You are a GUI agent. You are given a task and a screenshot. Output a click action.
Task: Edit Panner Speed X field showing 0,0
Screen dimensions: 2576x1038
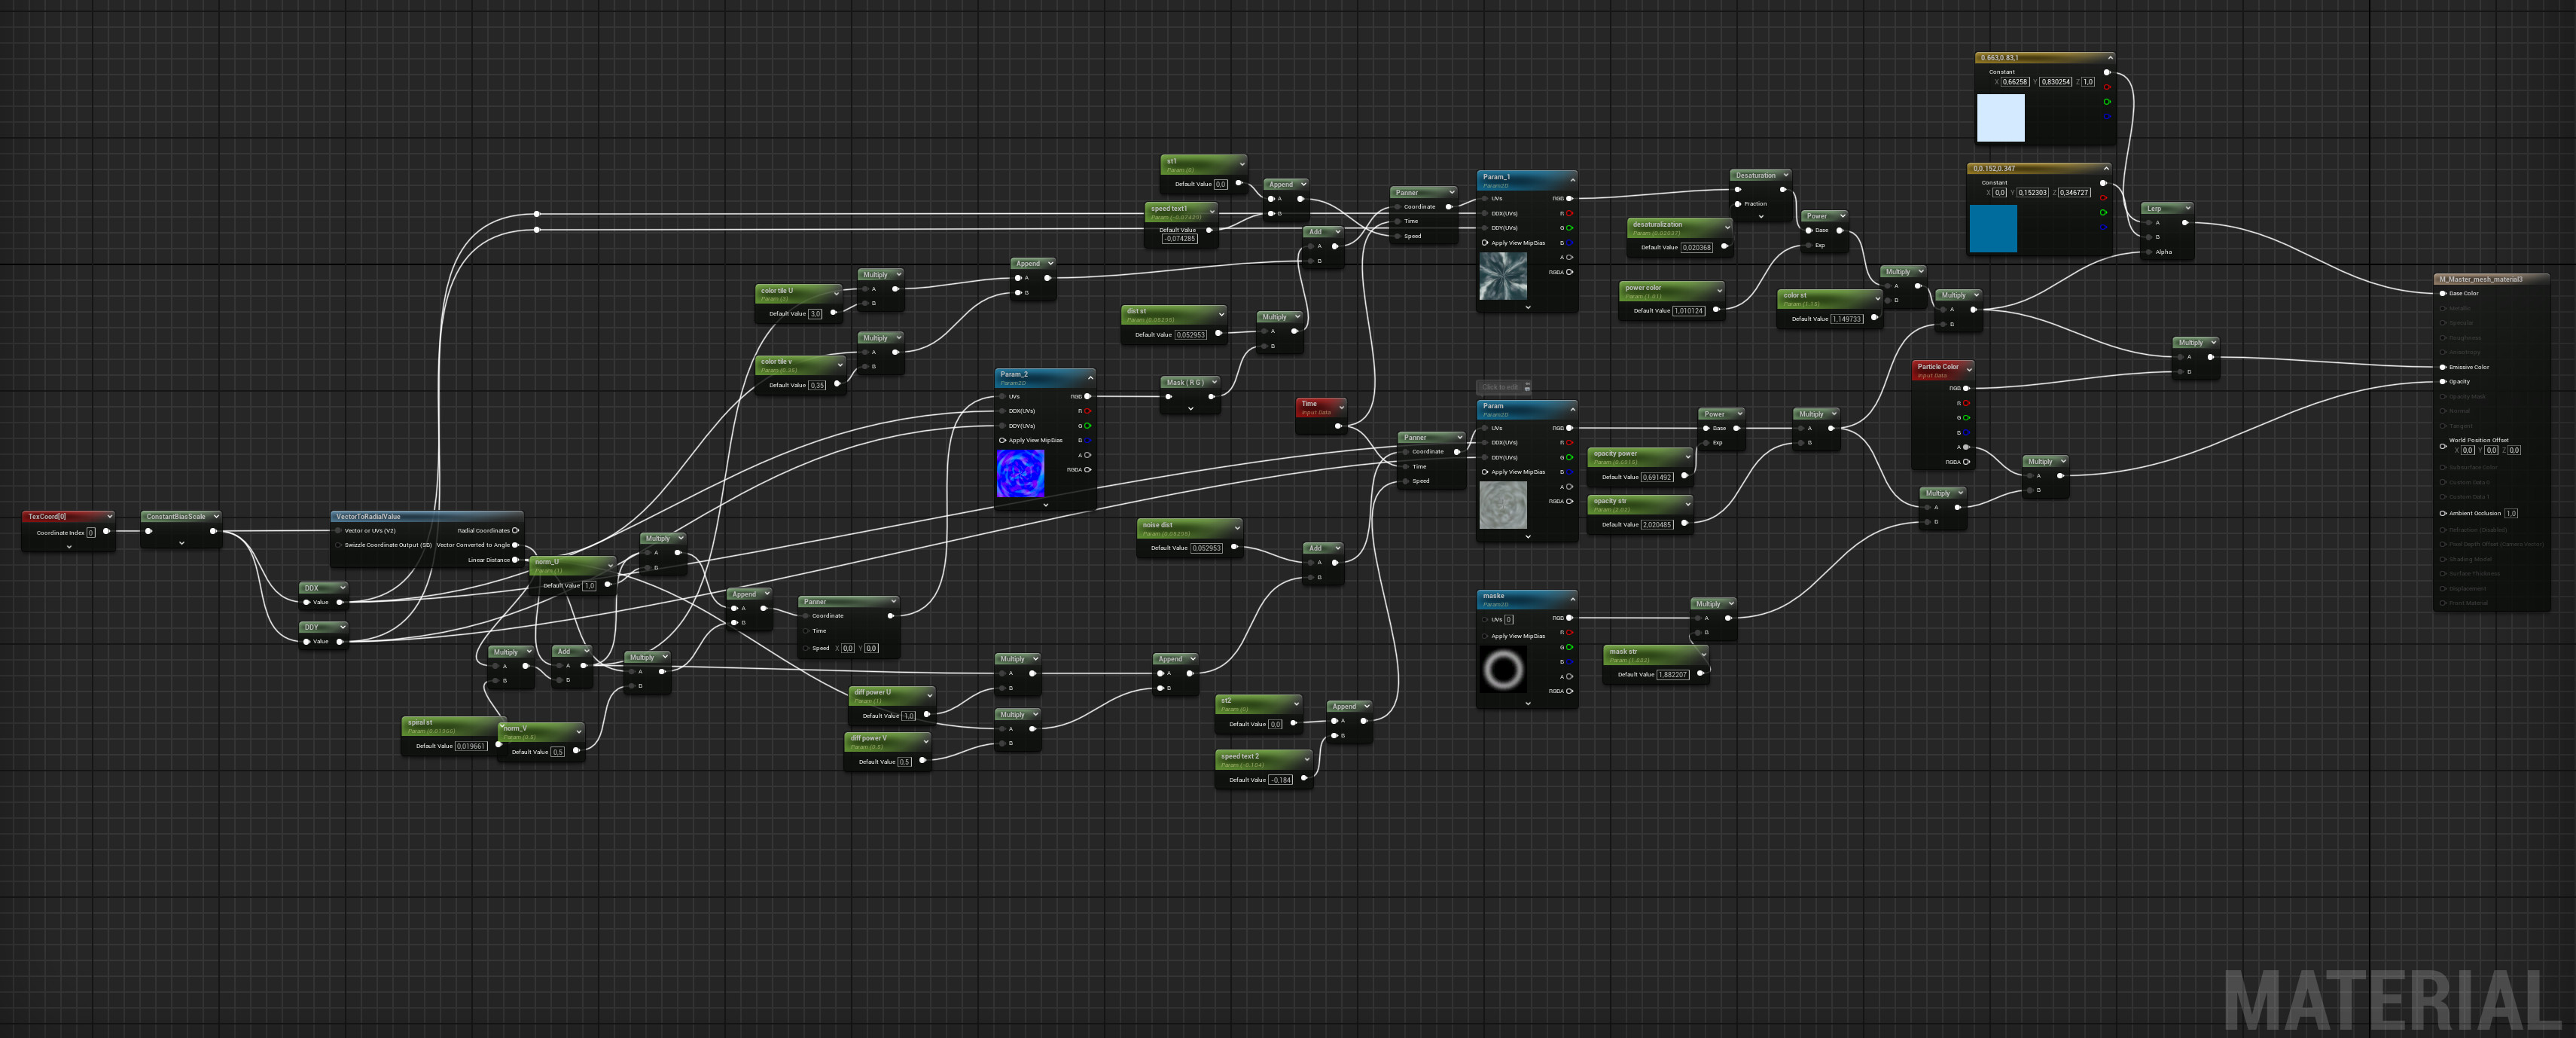848,648
